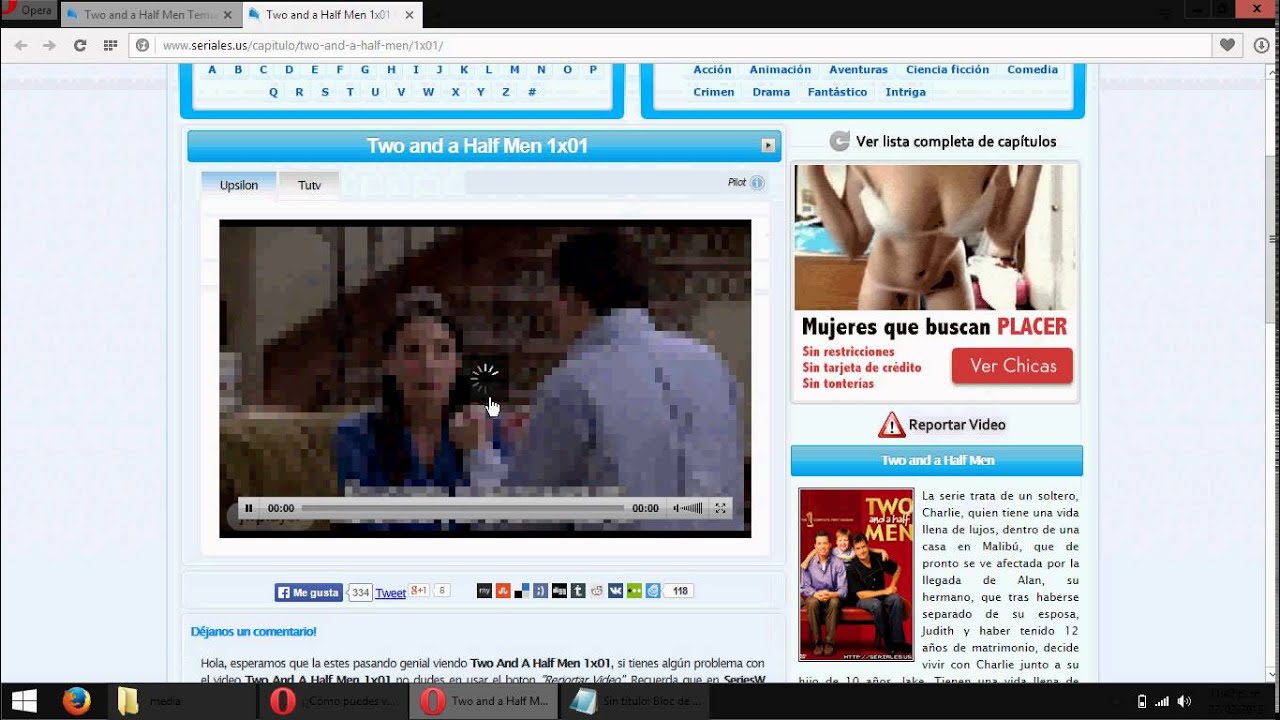Open the Aventuras genre
Image resolution: width=1280 pixels, height=720 pixels.
[858, 70]
